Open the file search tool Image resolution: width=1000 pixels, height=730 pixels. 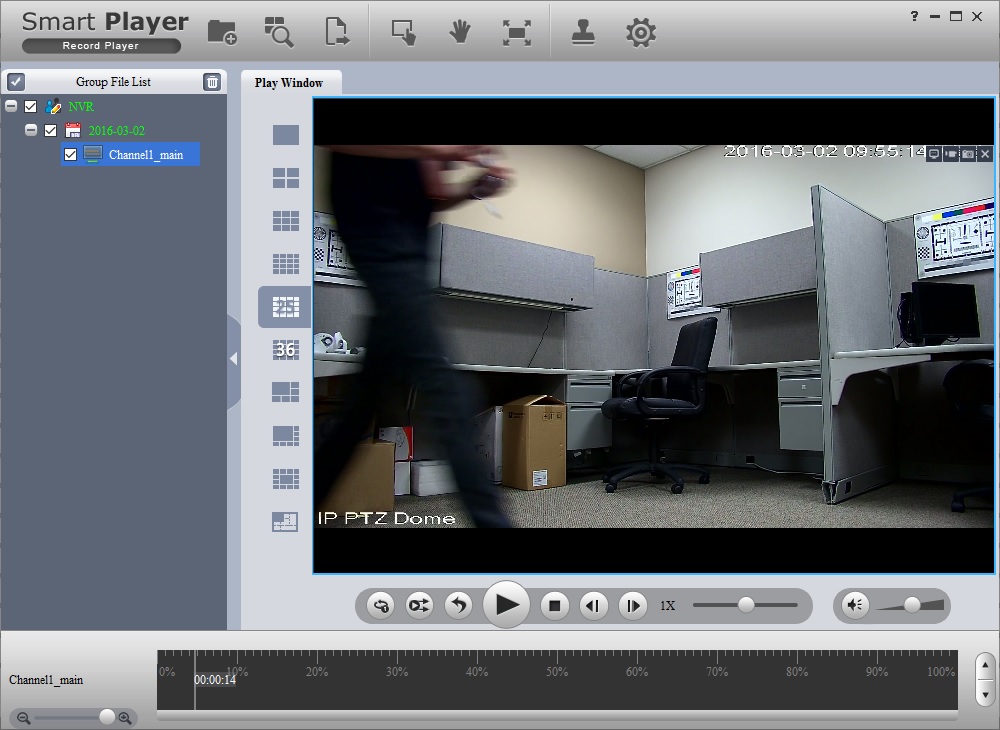[x=278, y=32]
